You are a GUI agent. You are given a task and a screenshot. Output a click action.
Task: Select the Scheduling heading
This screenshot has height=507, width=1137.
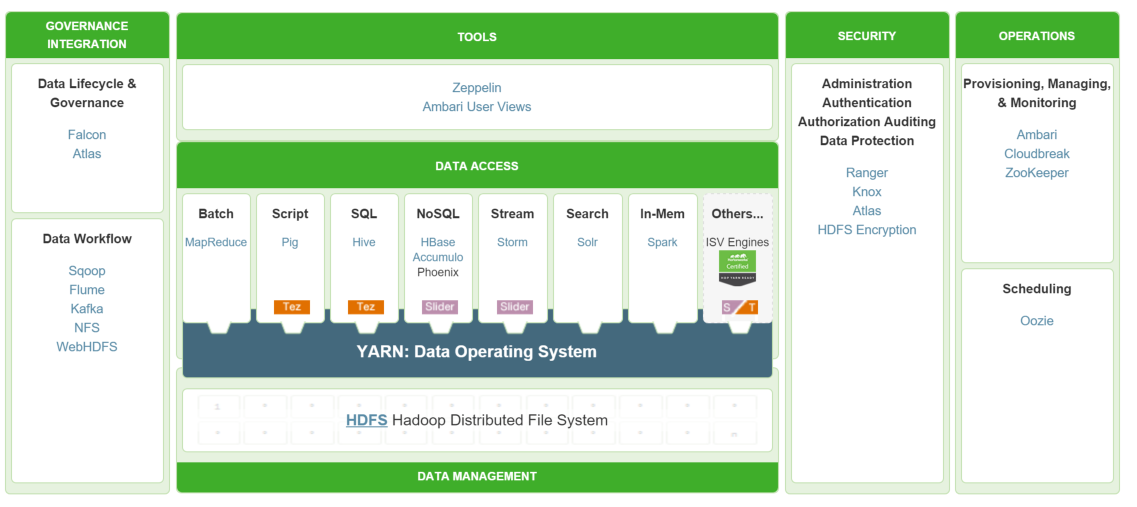point(1037,289)
